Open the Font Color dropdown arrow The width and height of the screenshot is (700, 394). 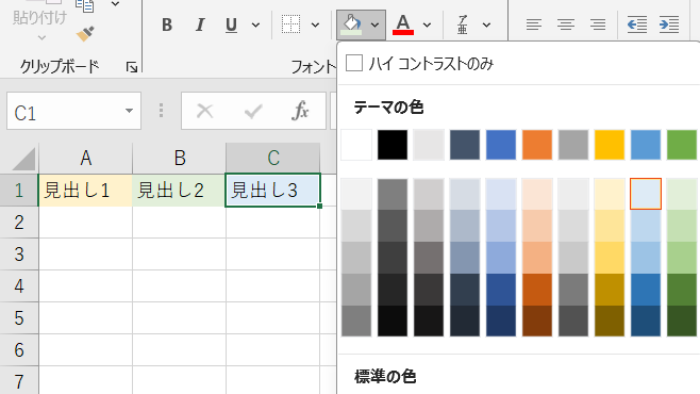click(x=427, y=25)
